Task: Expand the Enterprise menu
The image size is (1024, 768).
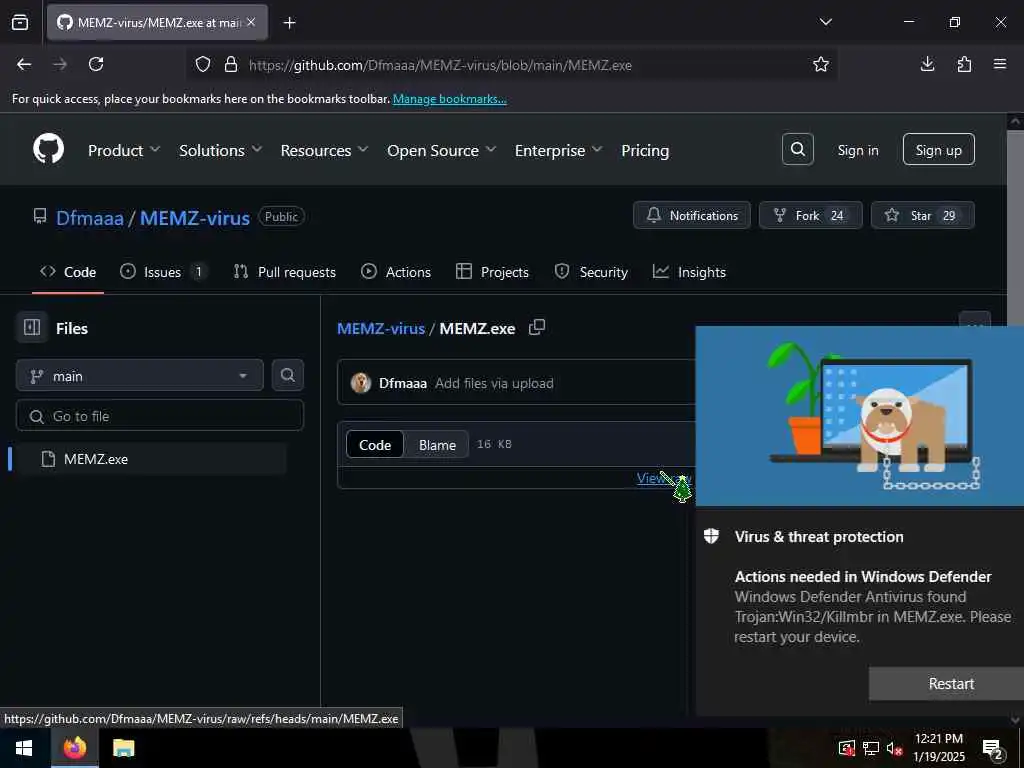Action: (558, 150)
